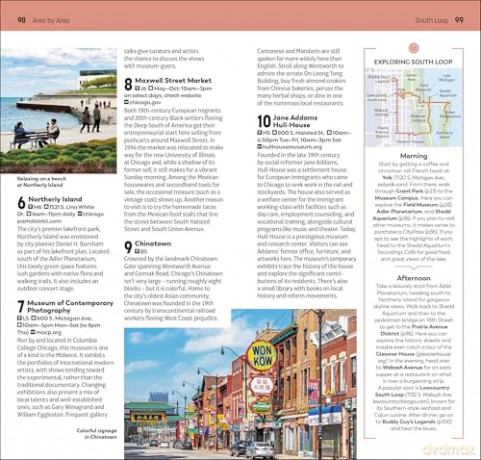481x460 pixels.
Task: Click the bold Lowcountry text
Action: click(x=434, y=388)
